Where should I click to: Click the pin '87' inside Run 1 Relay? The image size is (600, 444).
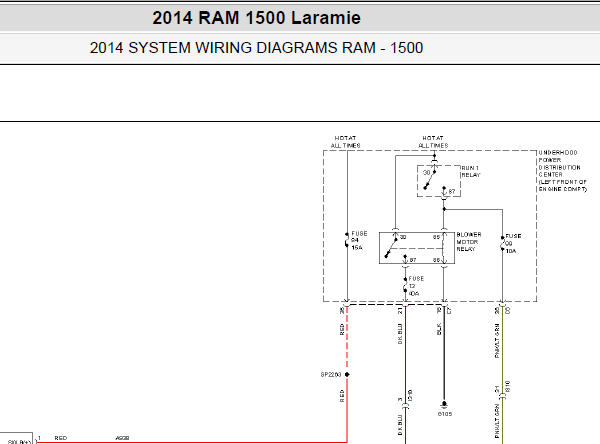click(452, 191)
